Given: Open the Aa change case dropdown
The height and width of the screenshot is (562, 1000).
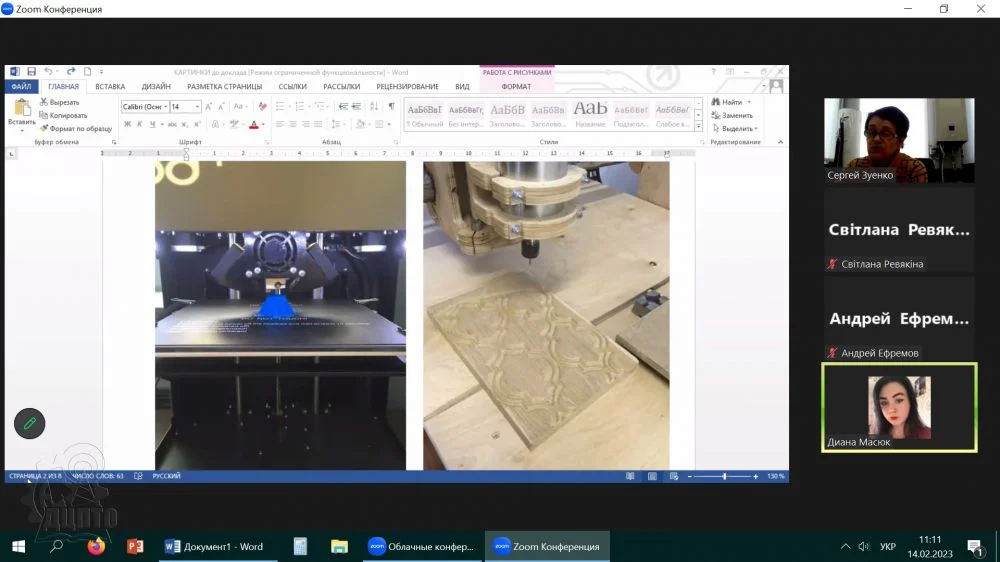Looking at the screenshot, I should tap(240, 107).
